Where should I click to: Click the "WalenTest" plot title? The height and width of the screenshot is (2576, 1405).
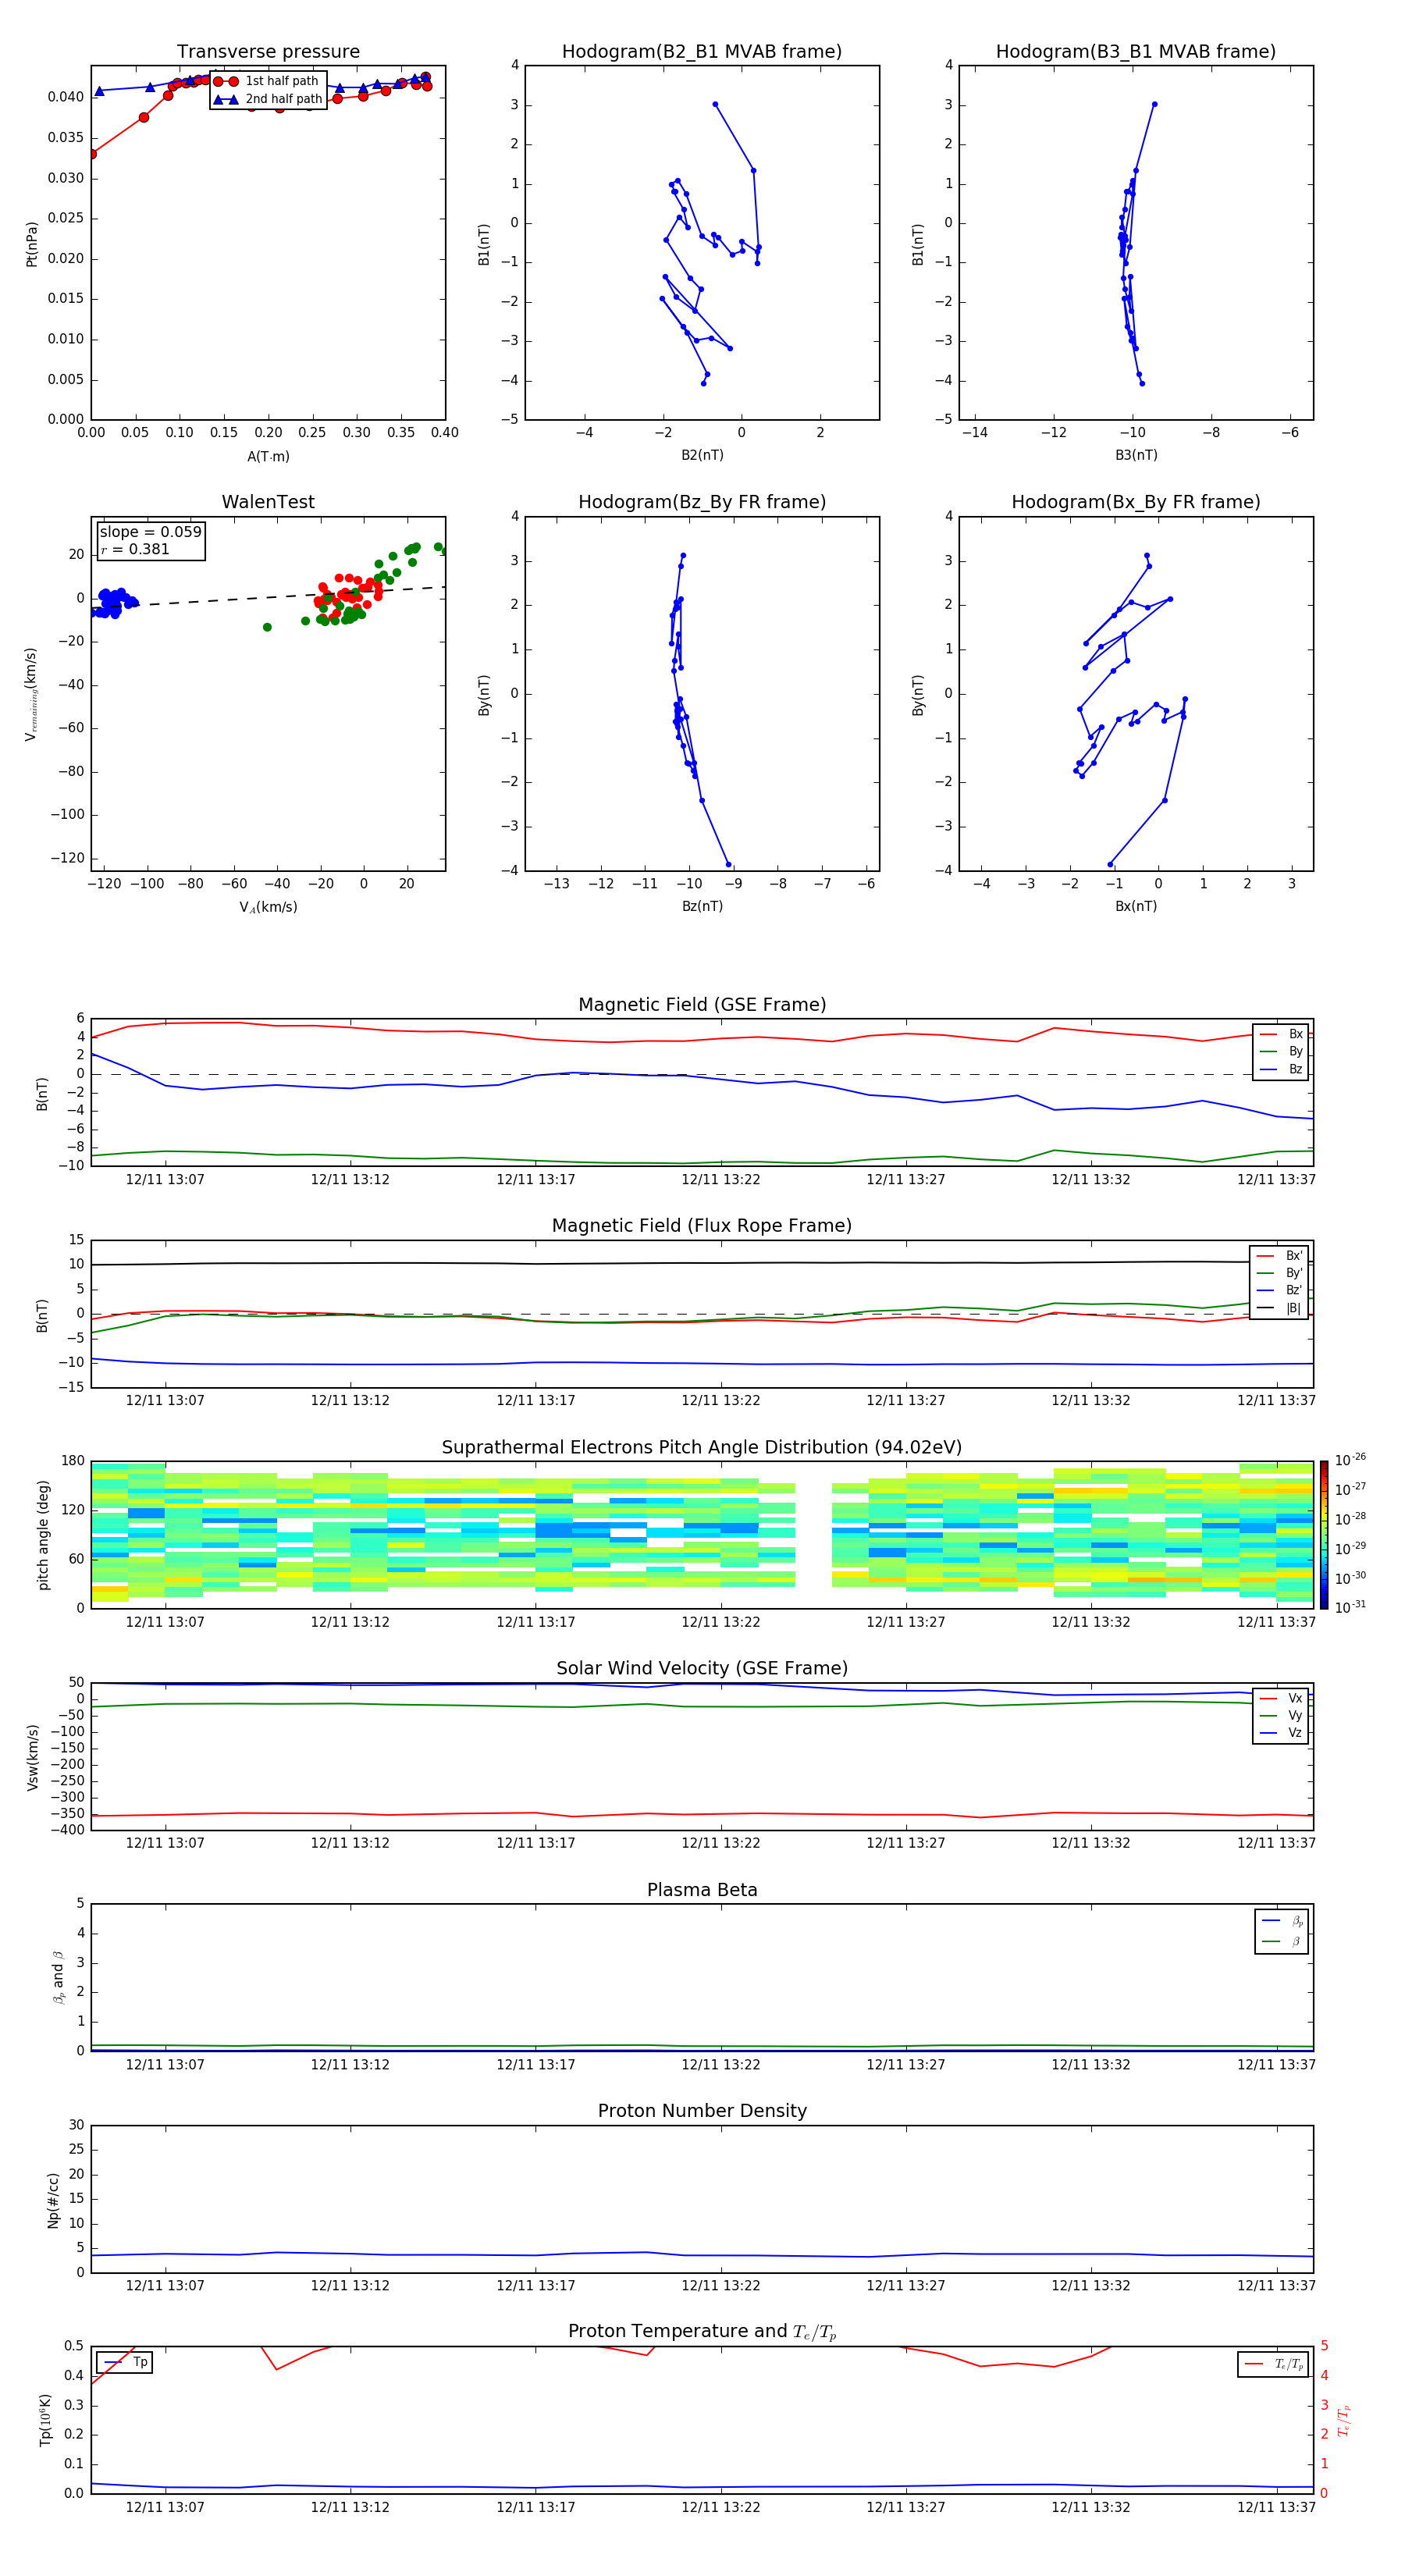(268, 502)
